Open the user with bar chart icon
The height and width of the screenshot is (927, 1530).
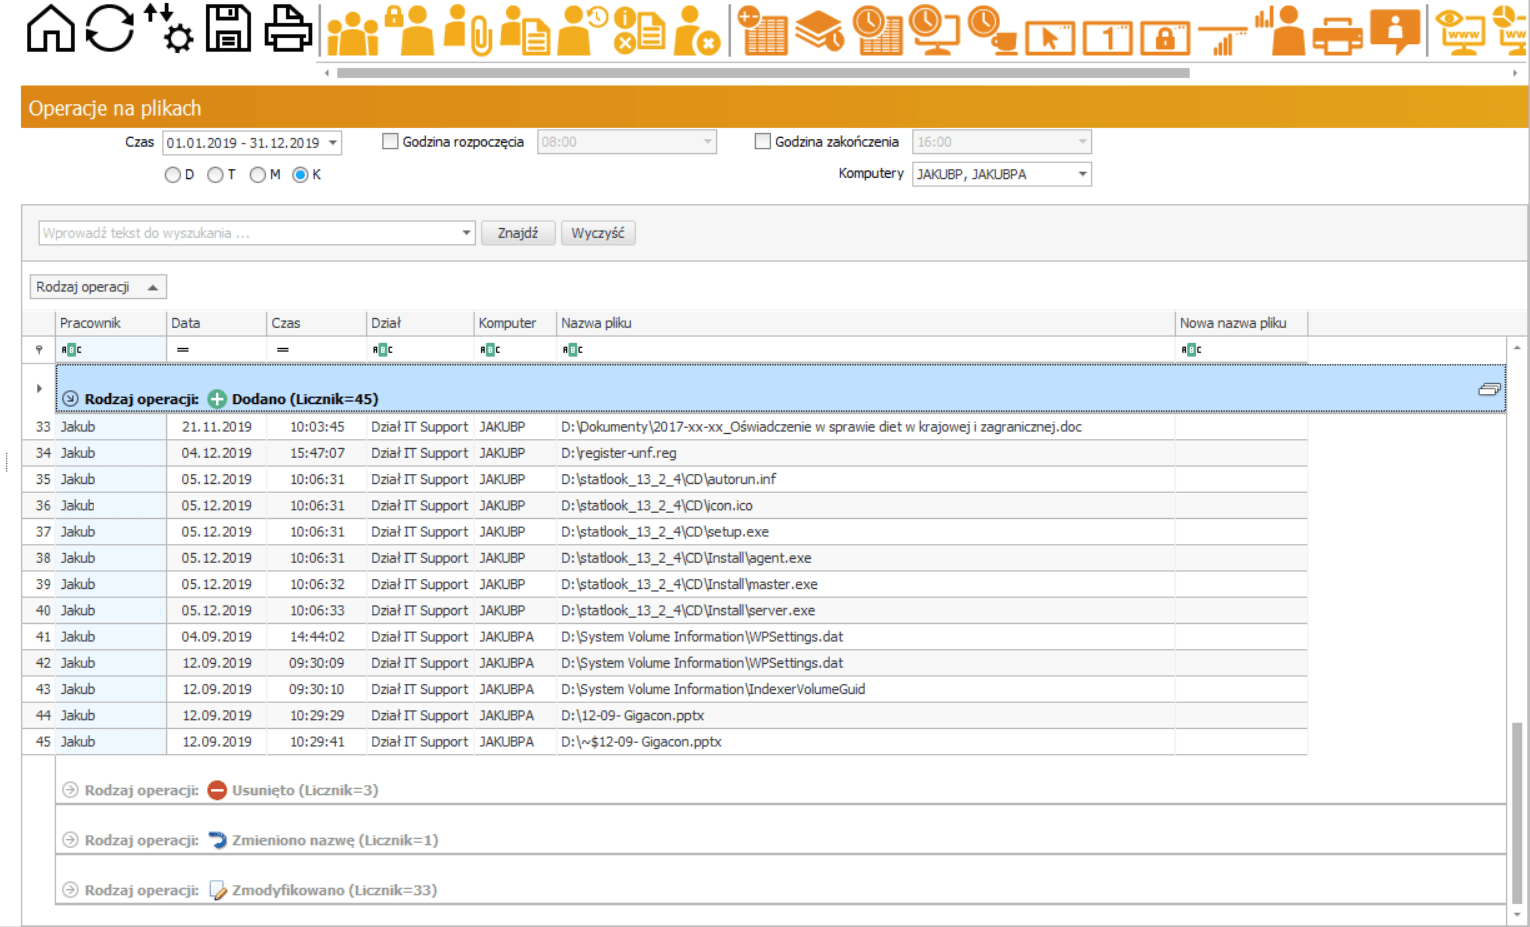coord(1280,30)
